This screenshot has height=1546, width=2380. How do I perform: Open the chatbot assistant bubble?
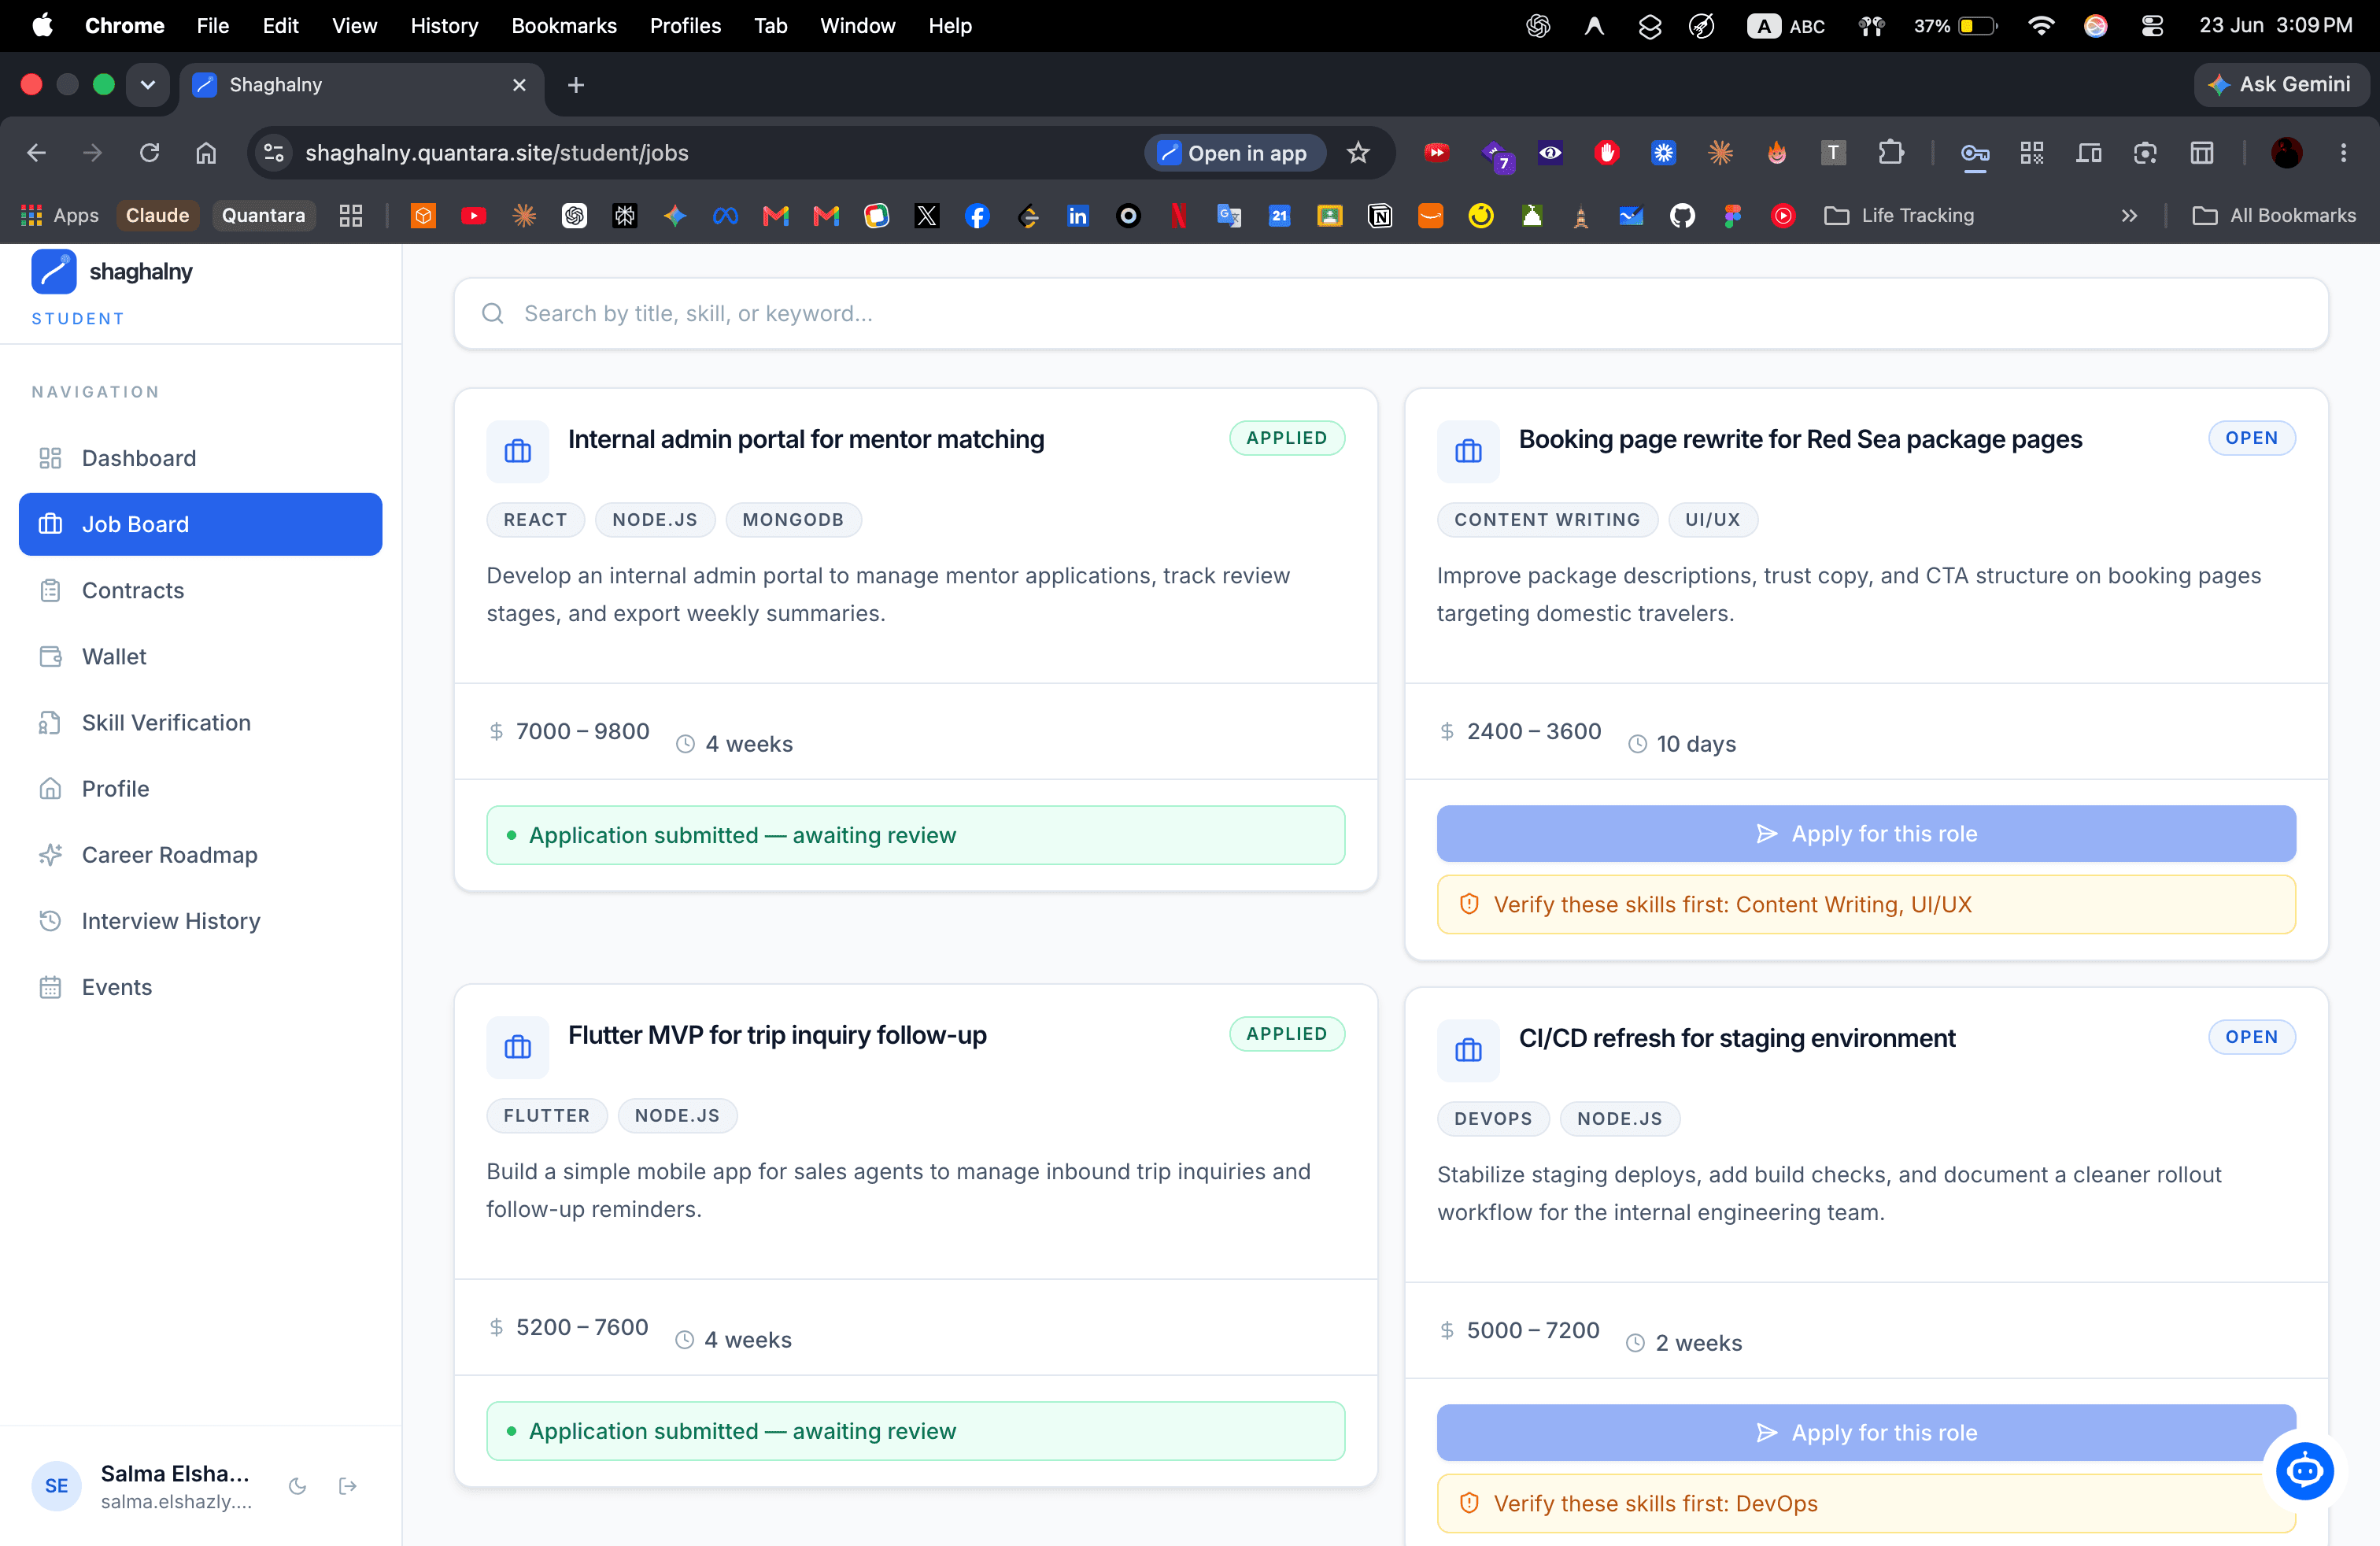2304,1470
